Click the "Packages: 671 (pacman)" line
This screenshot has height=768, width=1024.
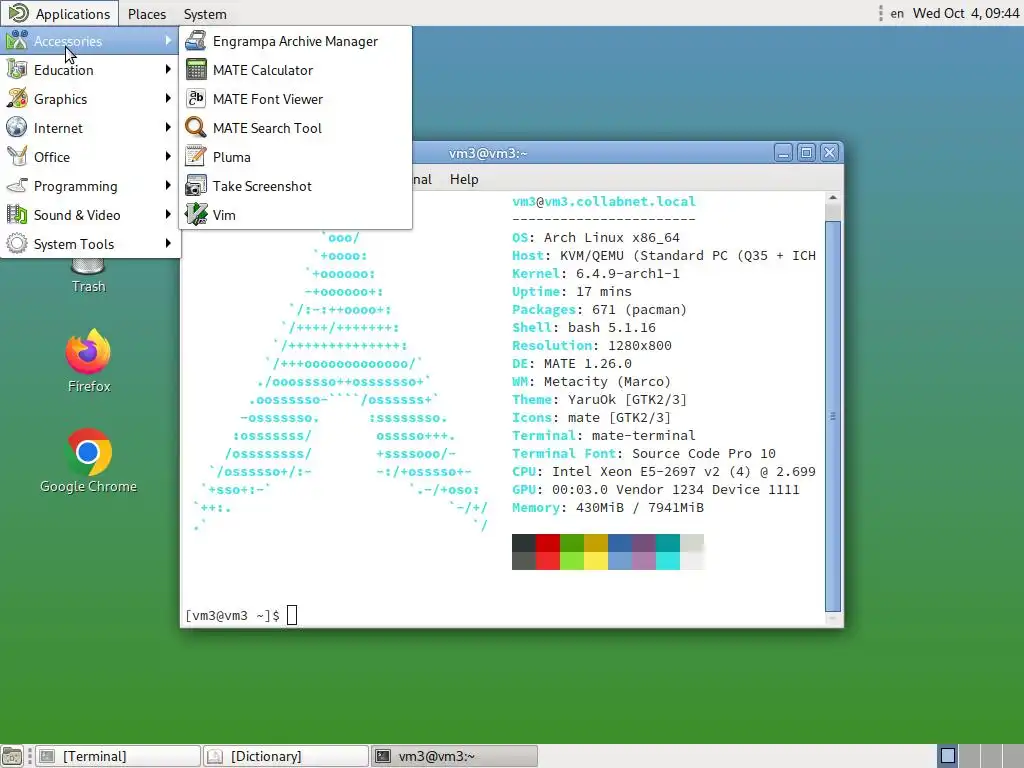(600, 310)
